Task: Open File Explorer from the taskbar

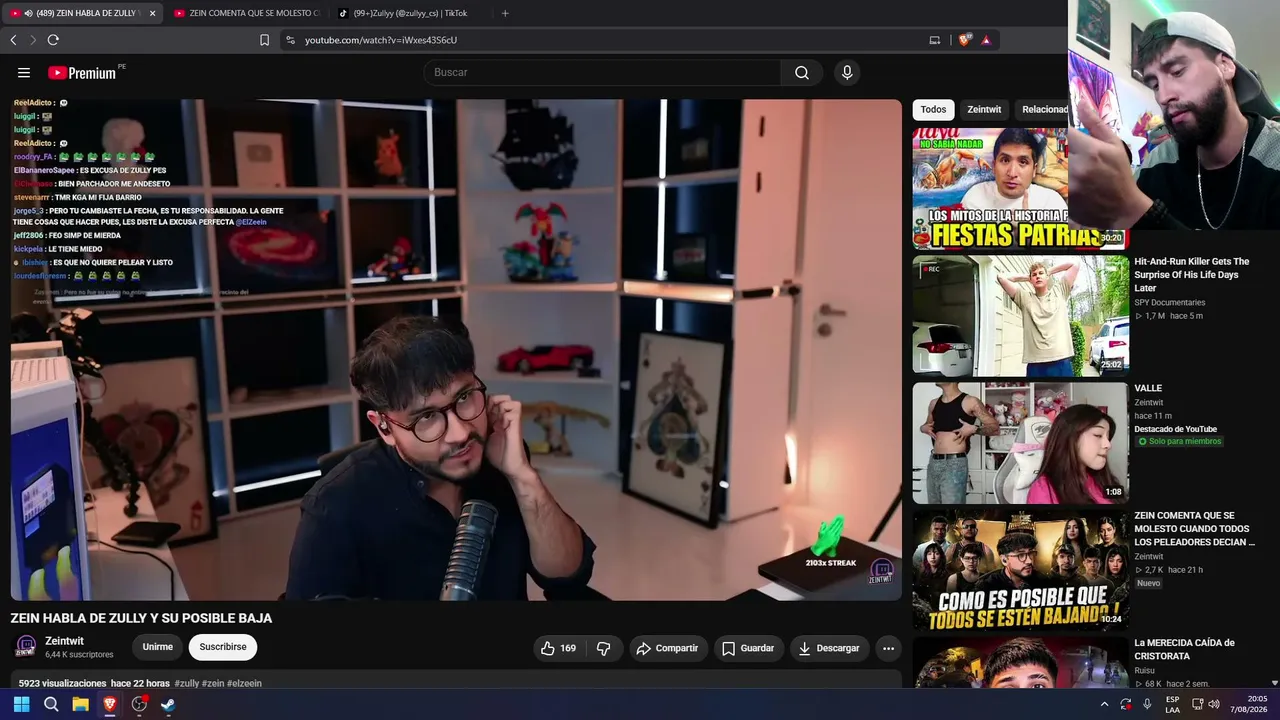Action: point(80,704)
